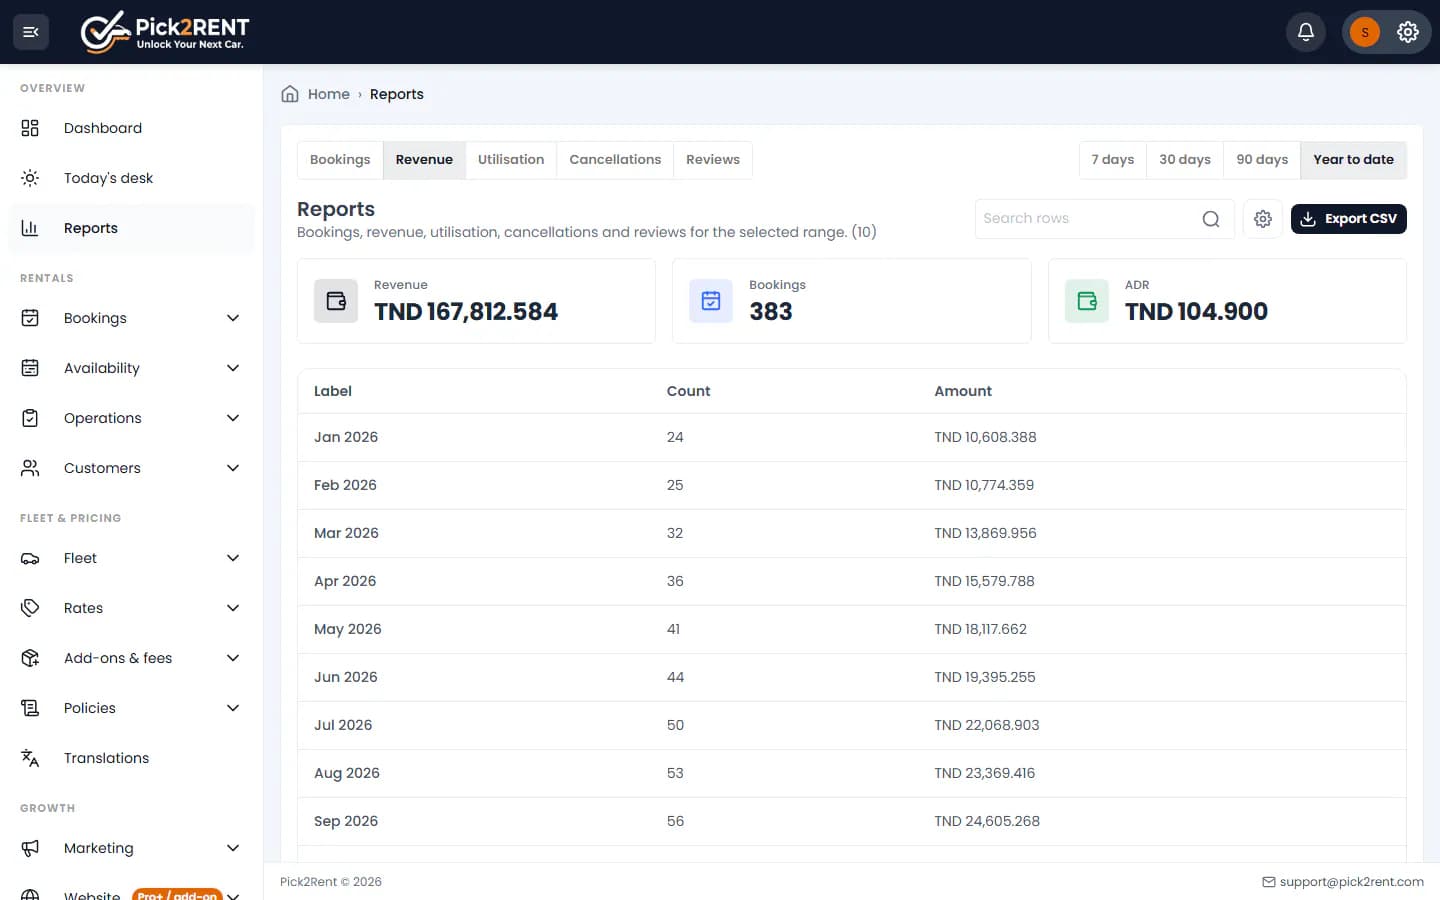Image resolution: width=1440 pixels, height=900 pixels.
Task: Expand the Marketing menu chevron
Action: click(233, 848)
